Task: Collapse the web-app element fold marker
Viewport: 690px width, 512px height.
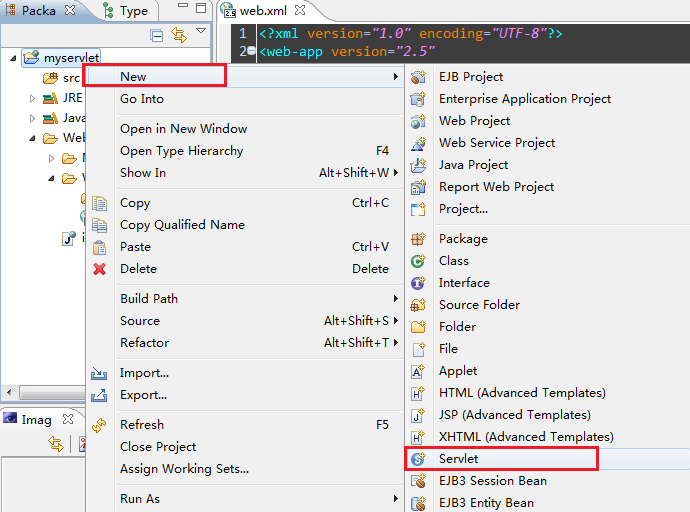Action: 251,51
